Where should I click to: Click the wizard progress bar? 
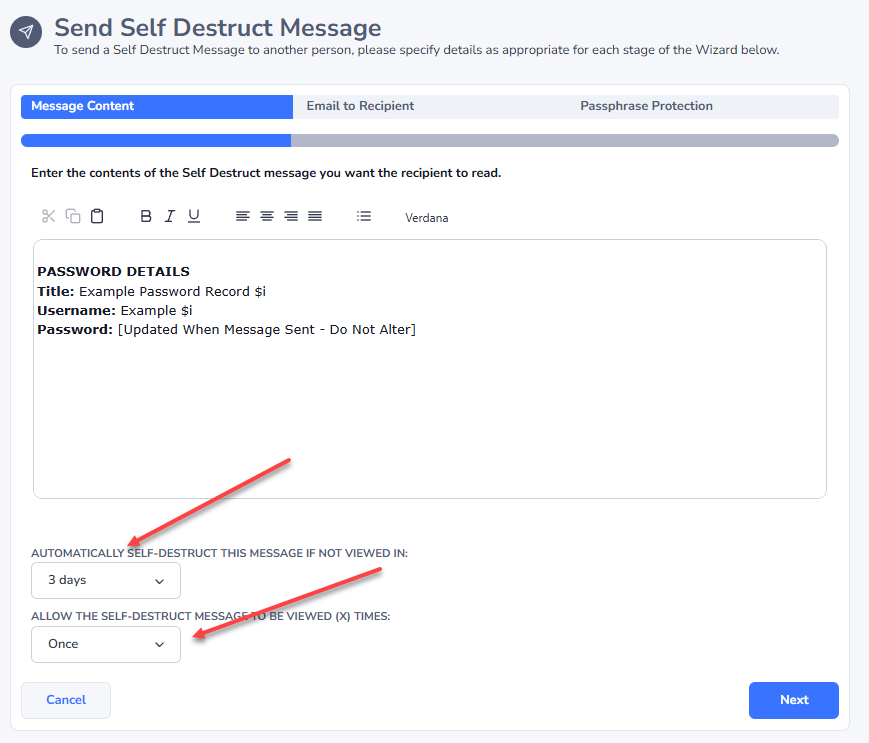[430, 141]
